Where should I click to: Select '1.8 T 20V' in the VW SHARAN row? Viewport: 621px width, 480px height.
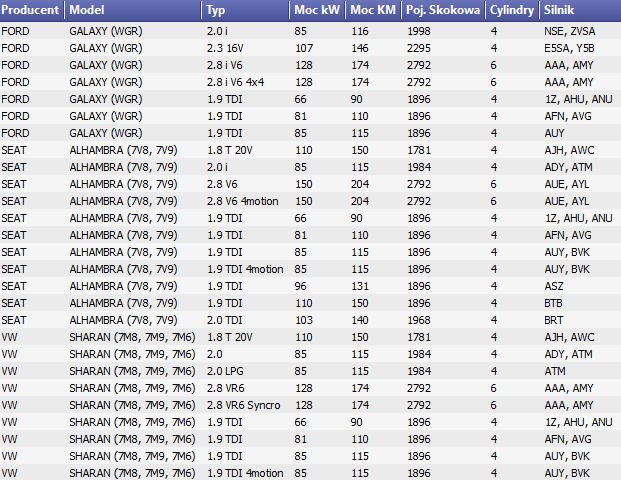229,337
